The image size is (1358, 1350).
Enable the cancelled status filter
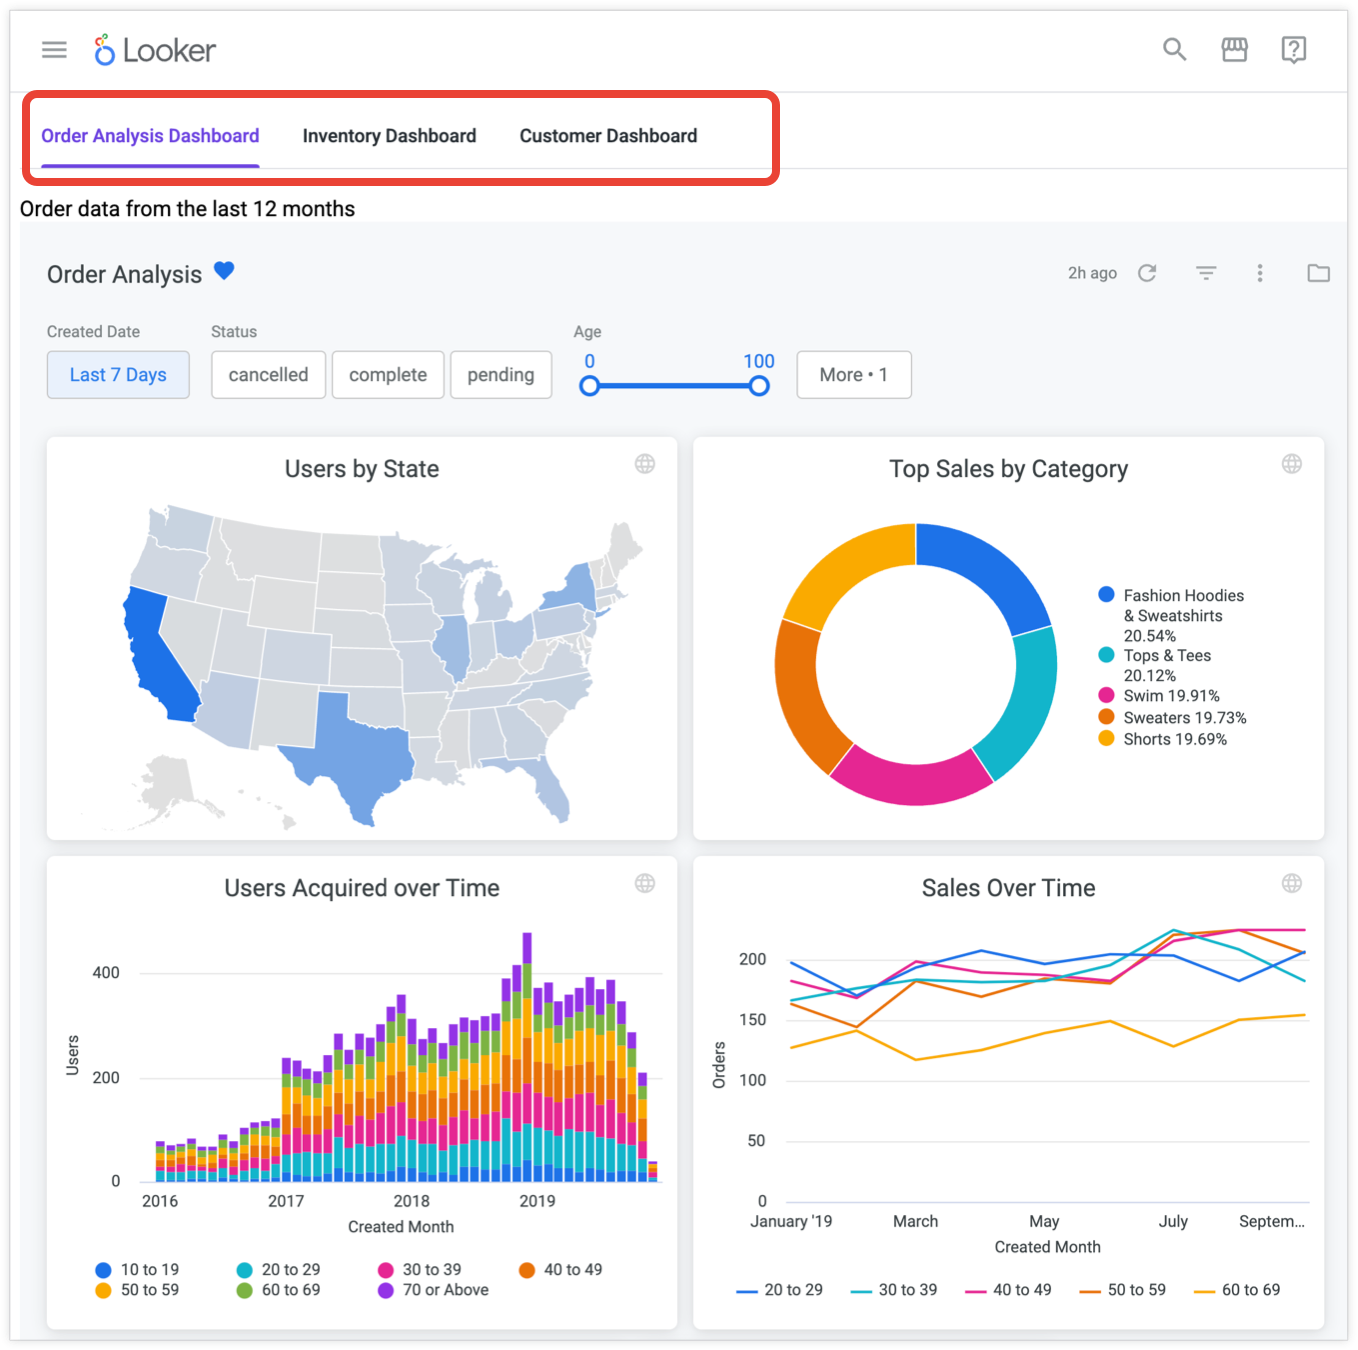(x=268, y=374)
